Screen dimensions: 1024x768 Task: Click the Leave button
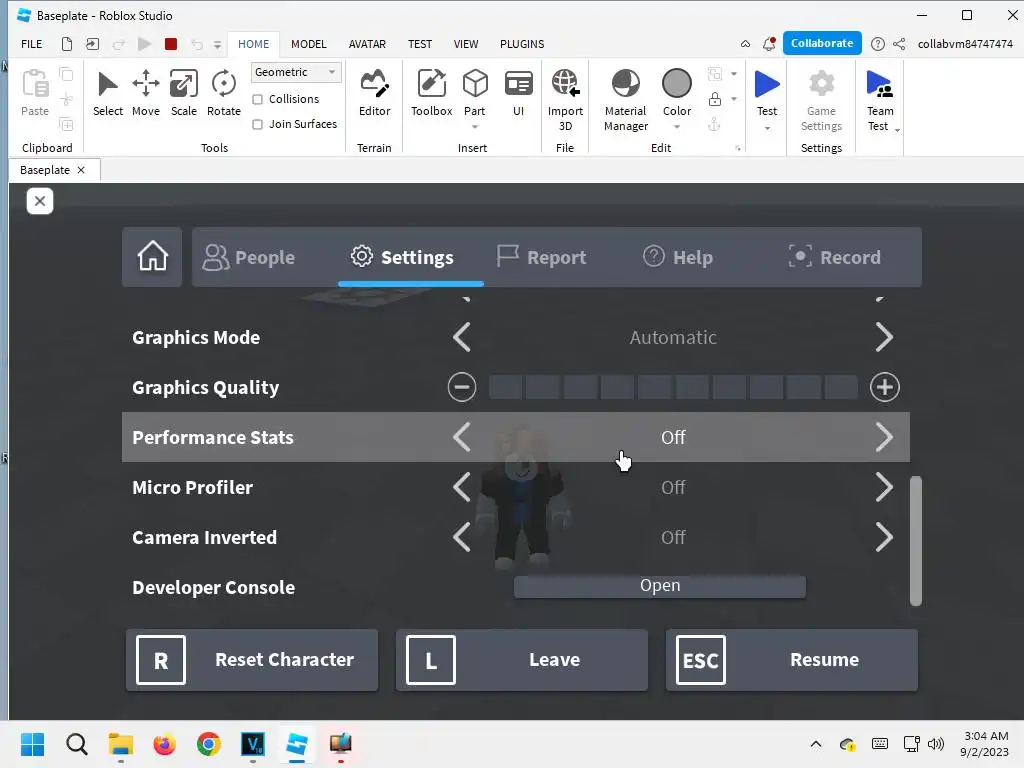click(x=522, y=660)
